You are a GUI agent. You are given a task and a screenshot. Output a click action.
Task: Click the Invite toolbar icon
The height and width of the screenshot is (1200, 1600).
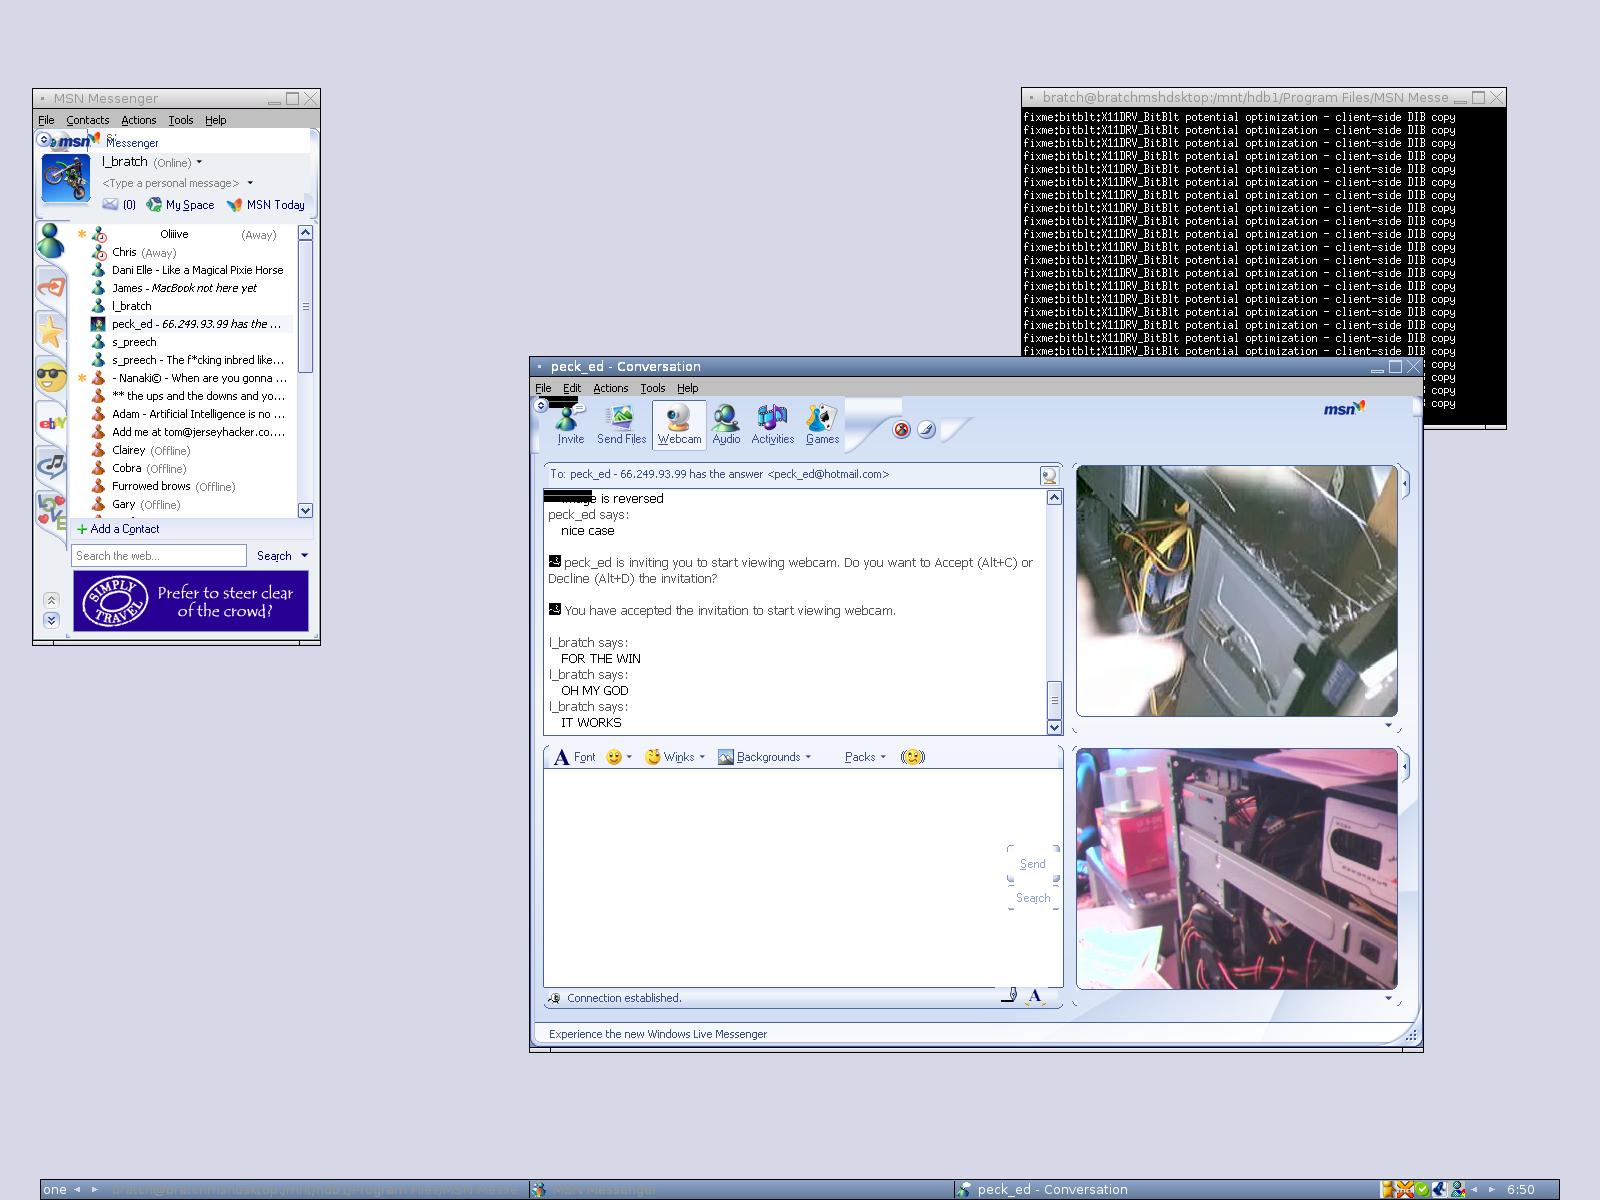570,425
